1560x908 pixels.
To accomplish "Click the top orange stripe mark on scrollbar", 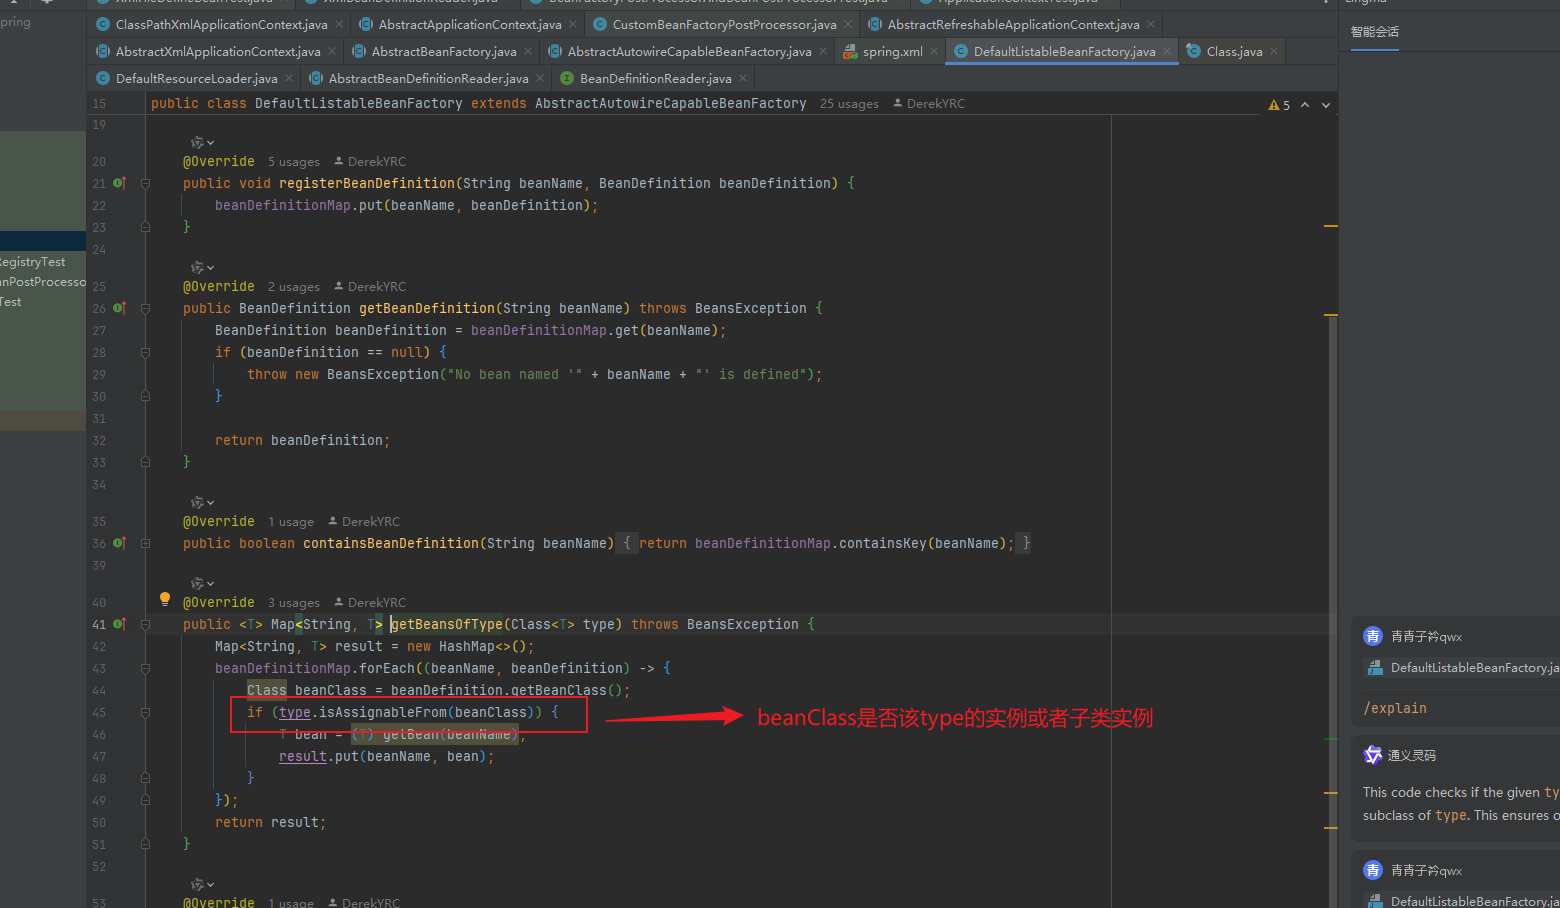I will click(1331, 226).
